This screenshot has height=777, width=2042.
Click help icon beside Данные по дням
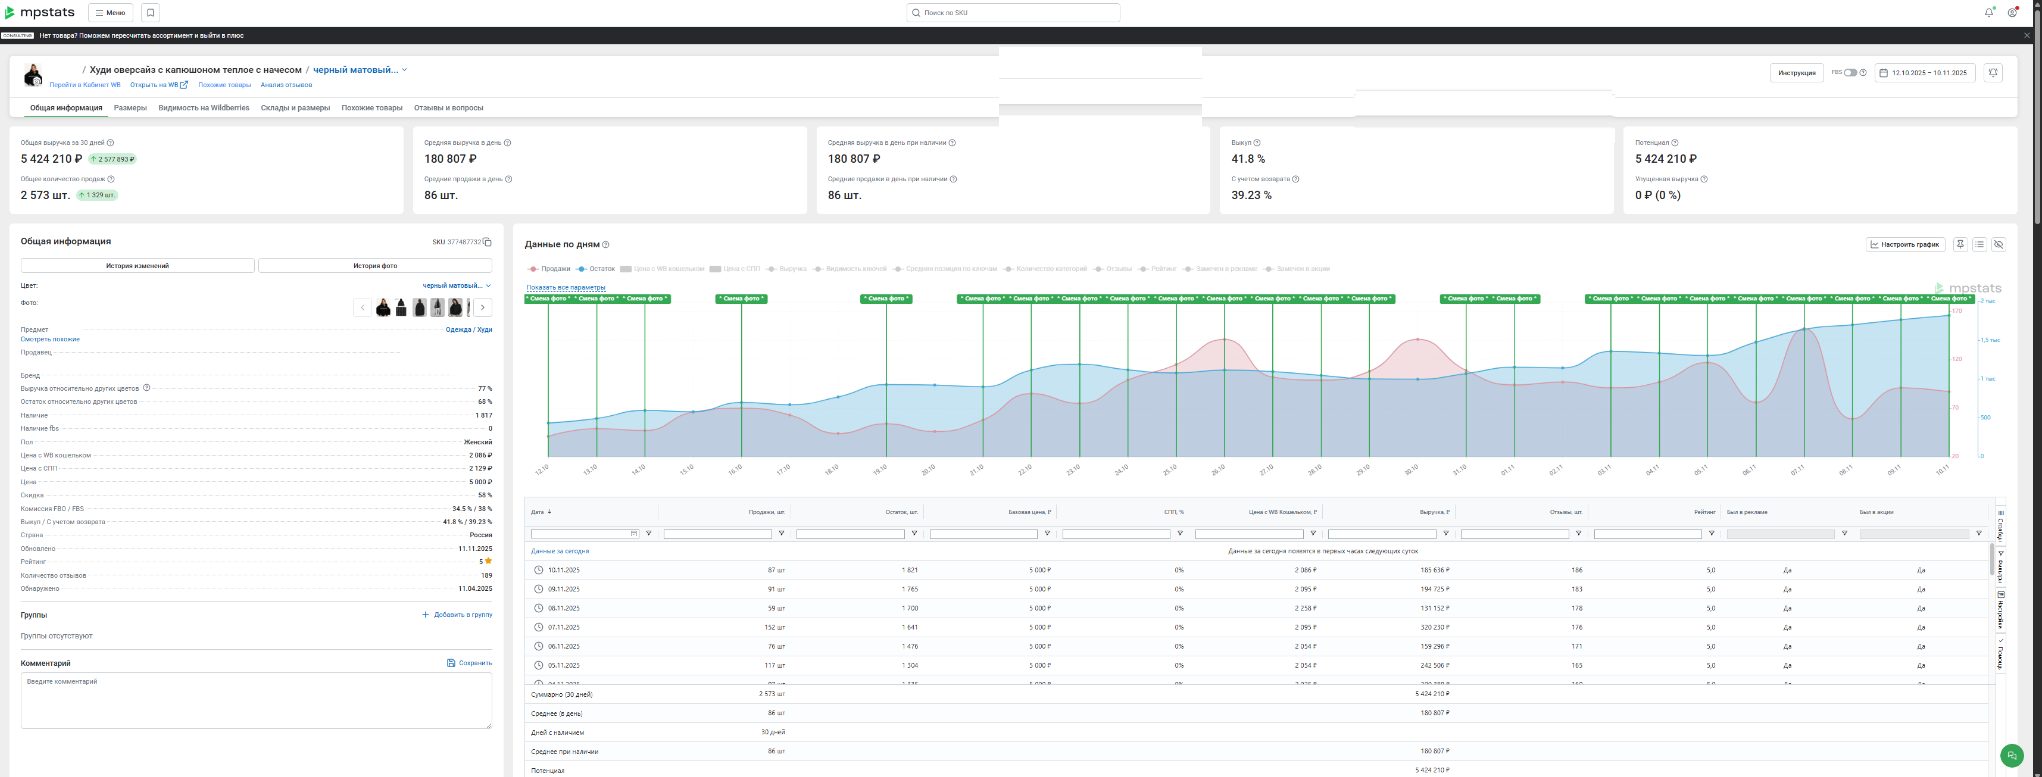[606, 245]
